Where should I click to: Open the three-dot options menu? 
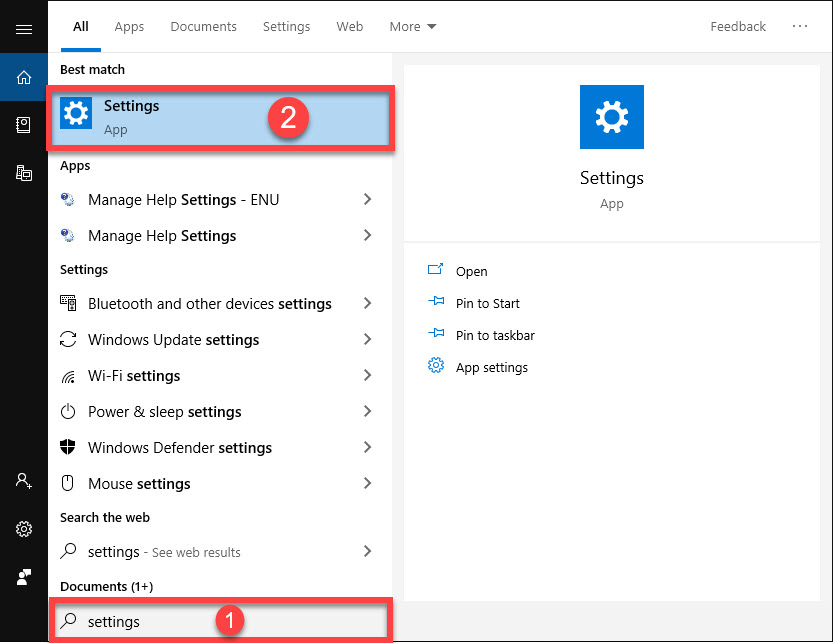(x=800, y=26)
